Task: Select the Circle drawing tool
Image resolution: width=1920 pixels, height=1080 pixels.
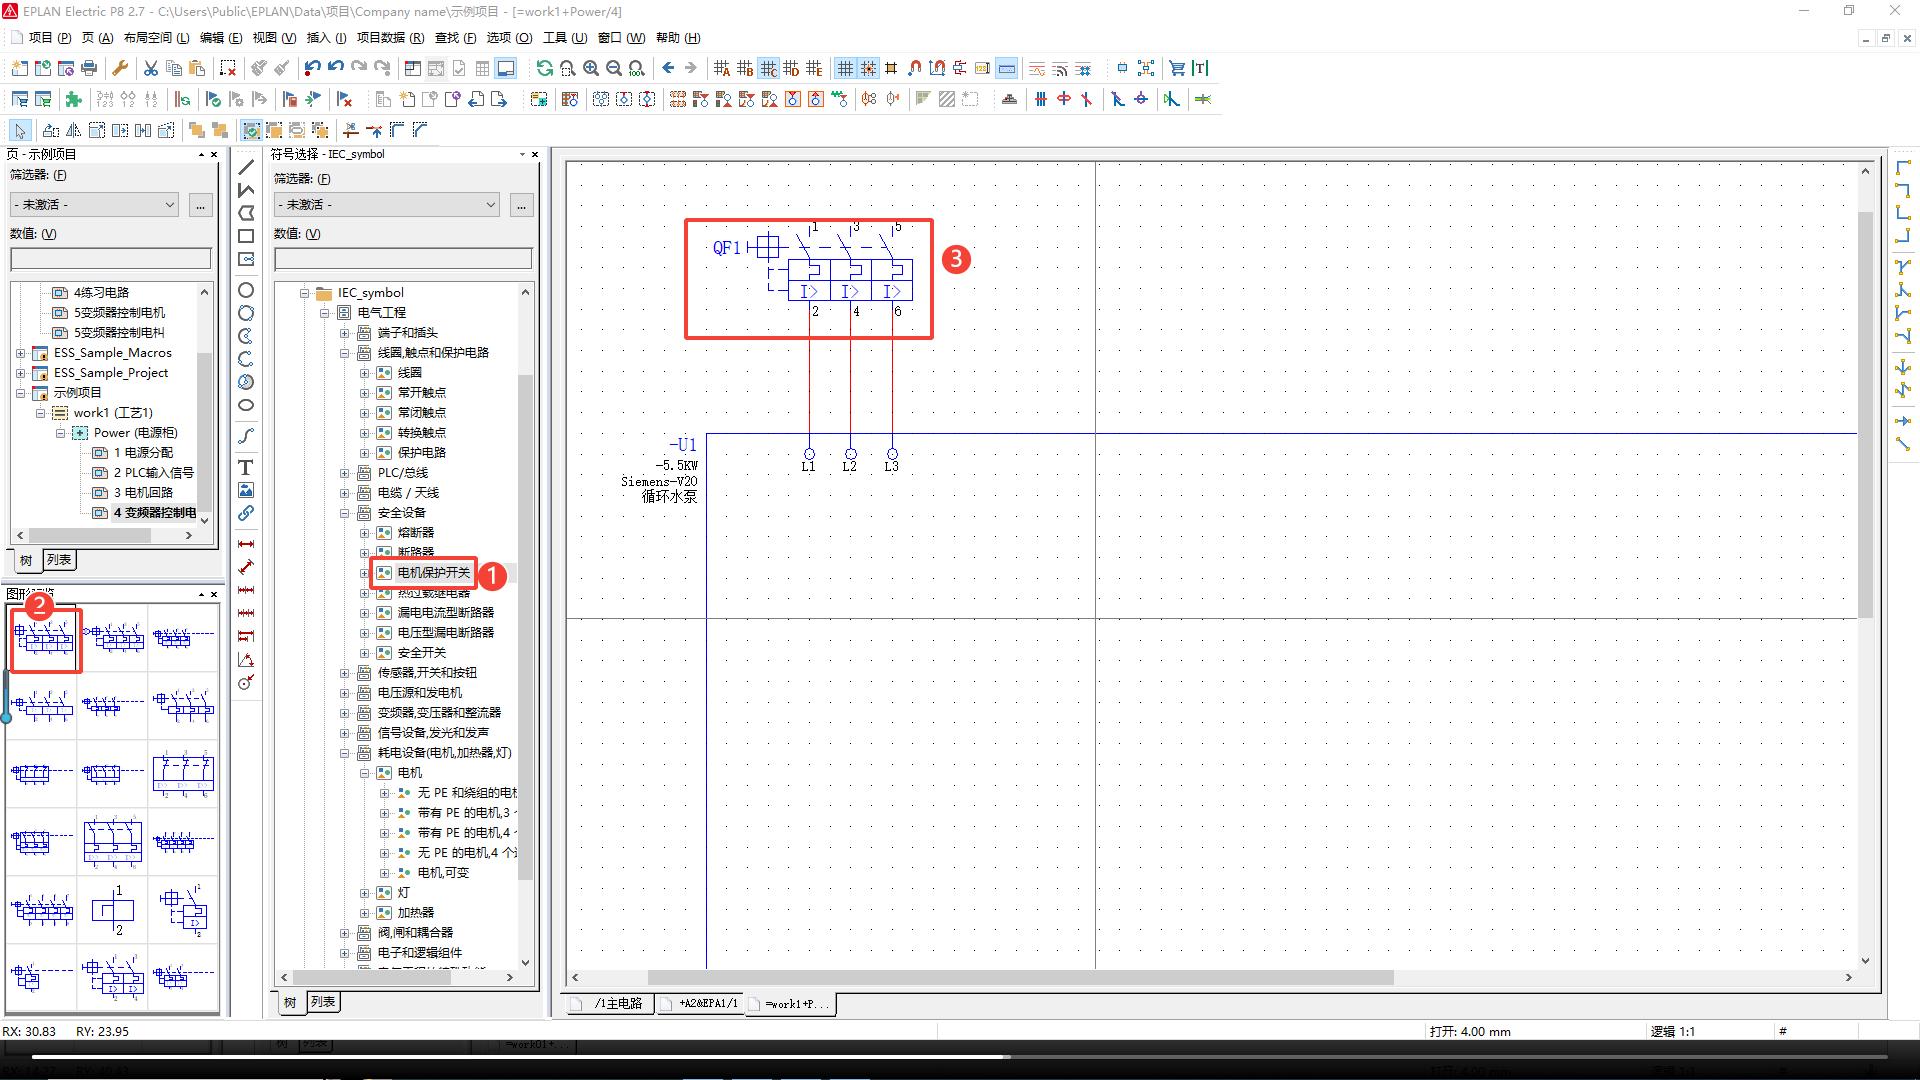Action: (245, 290)
